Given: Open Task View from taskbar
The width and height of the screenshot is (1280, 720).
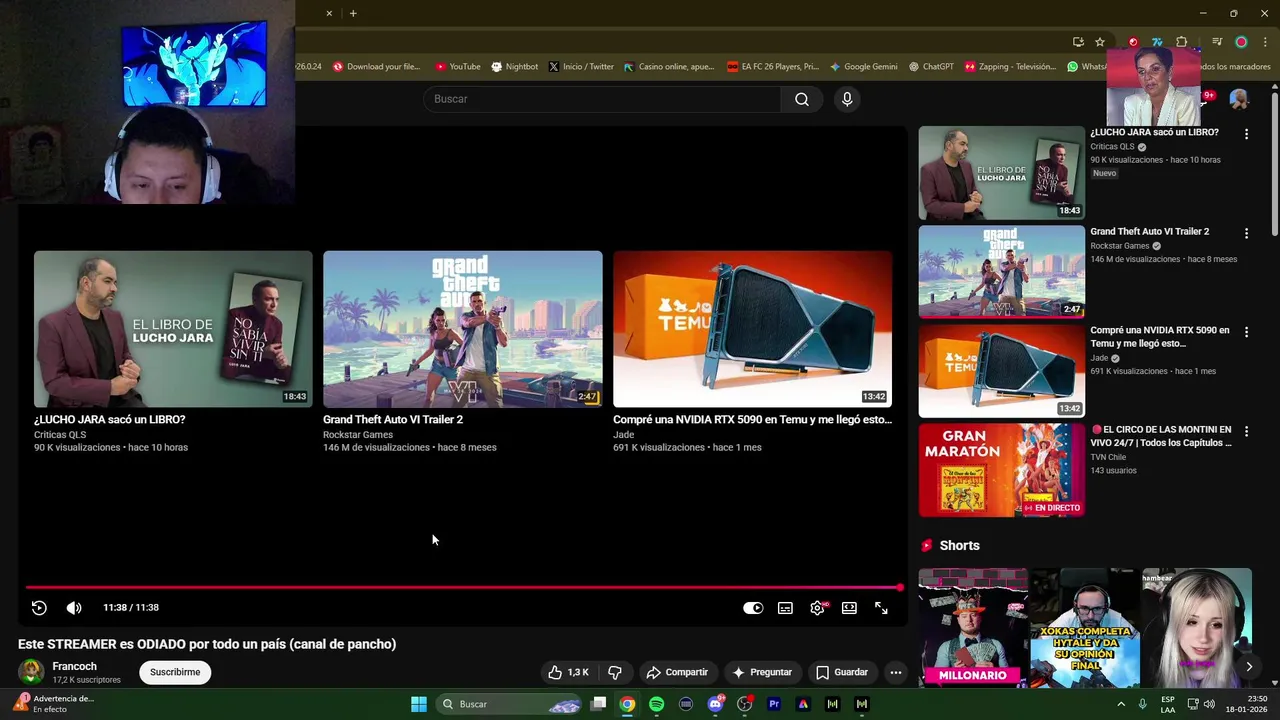Looking at the screenshot, I should [x=598, y=704].
